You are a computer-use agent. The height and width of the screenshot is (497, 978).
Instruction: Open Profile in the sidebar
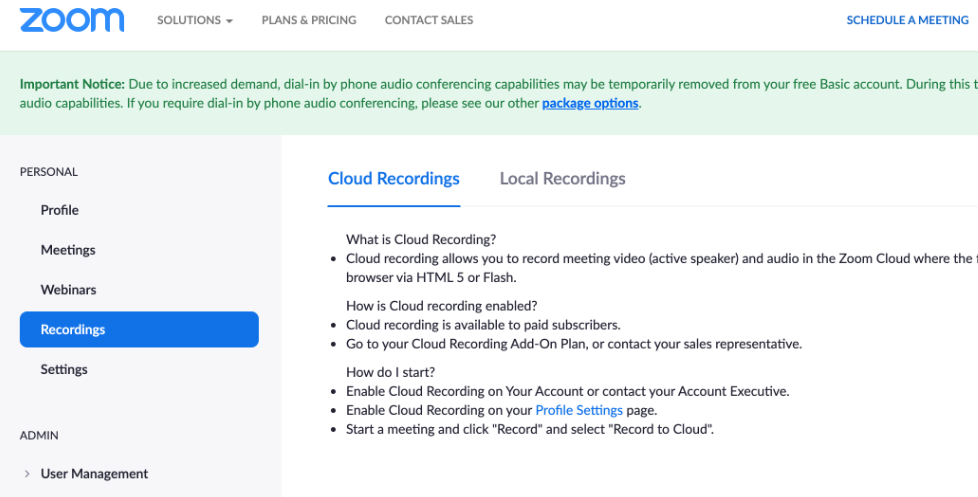click(x=59, y=210)
